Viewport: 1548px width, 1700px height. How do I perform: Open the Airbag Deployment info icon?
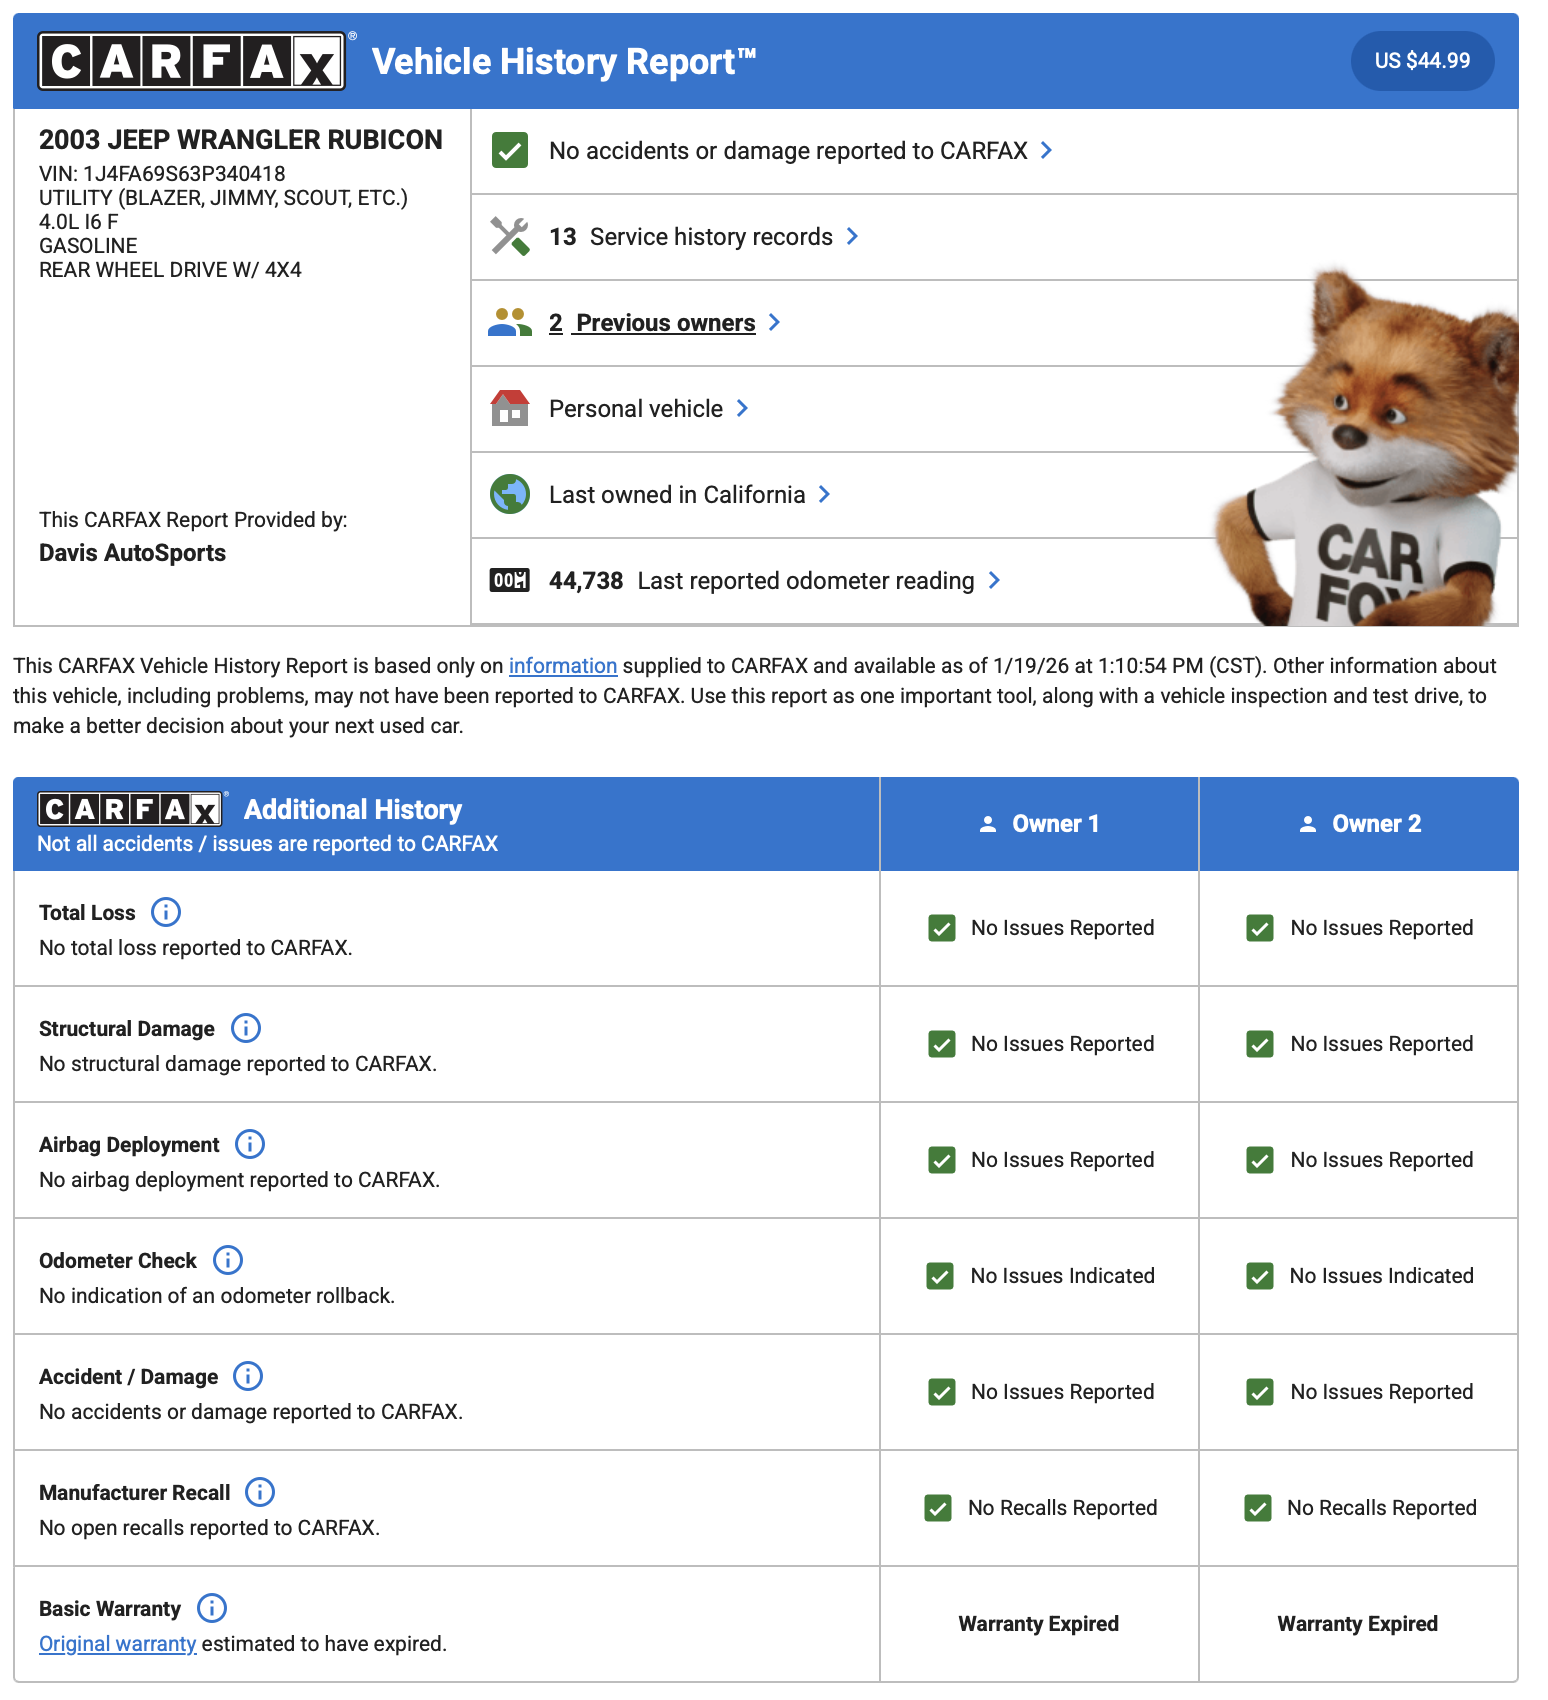pyautogui.click(x=250, y=1144)
